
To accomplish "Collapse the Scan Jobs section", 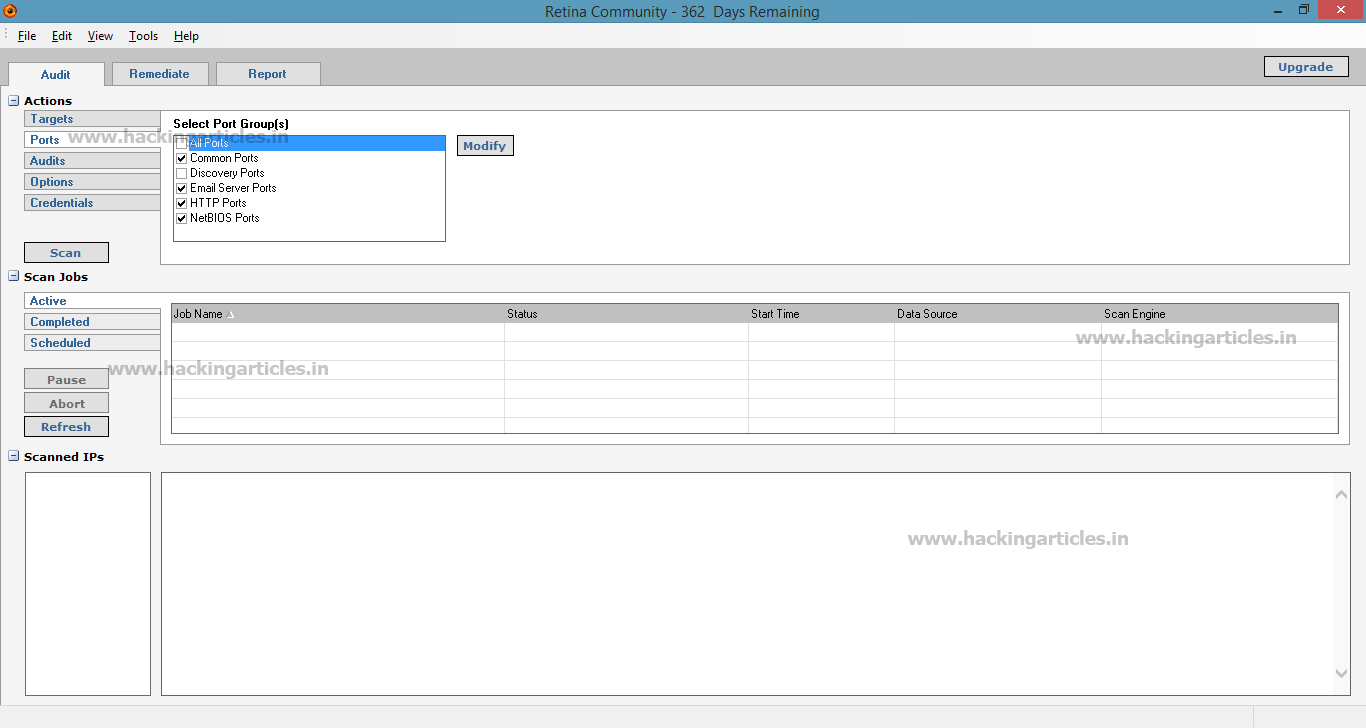I will point(14,277).
